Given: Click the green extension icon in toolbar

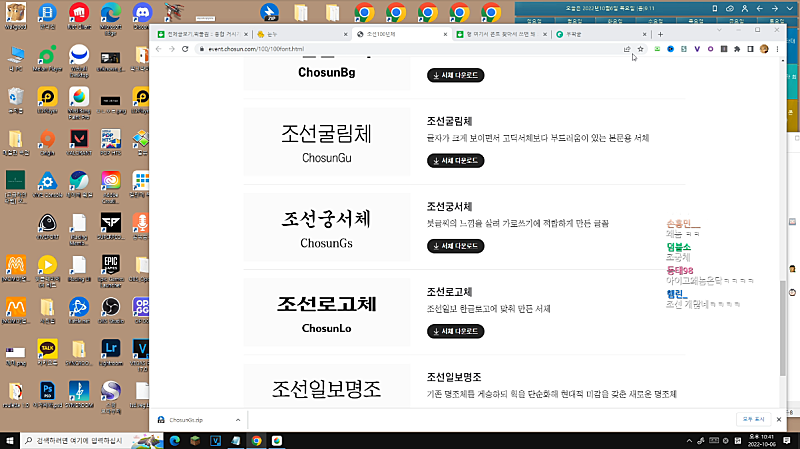Looking at the screenshot, I should 657,49.
